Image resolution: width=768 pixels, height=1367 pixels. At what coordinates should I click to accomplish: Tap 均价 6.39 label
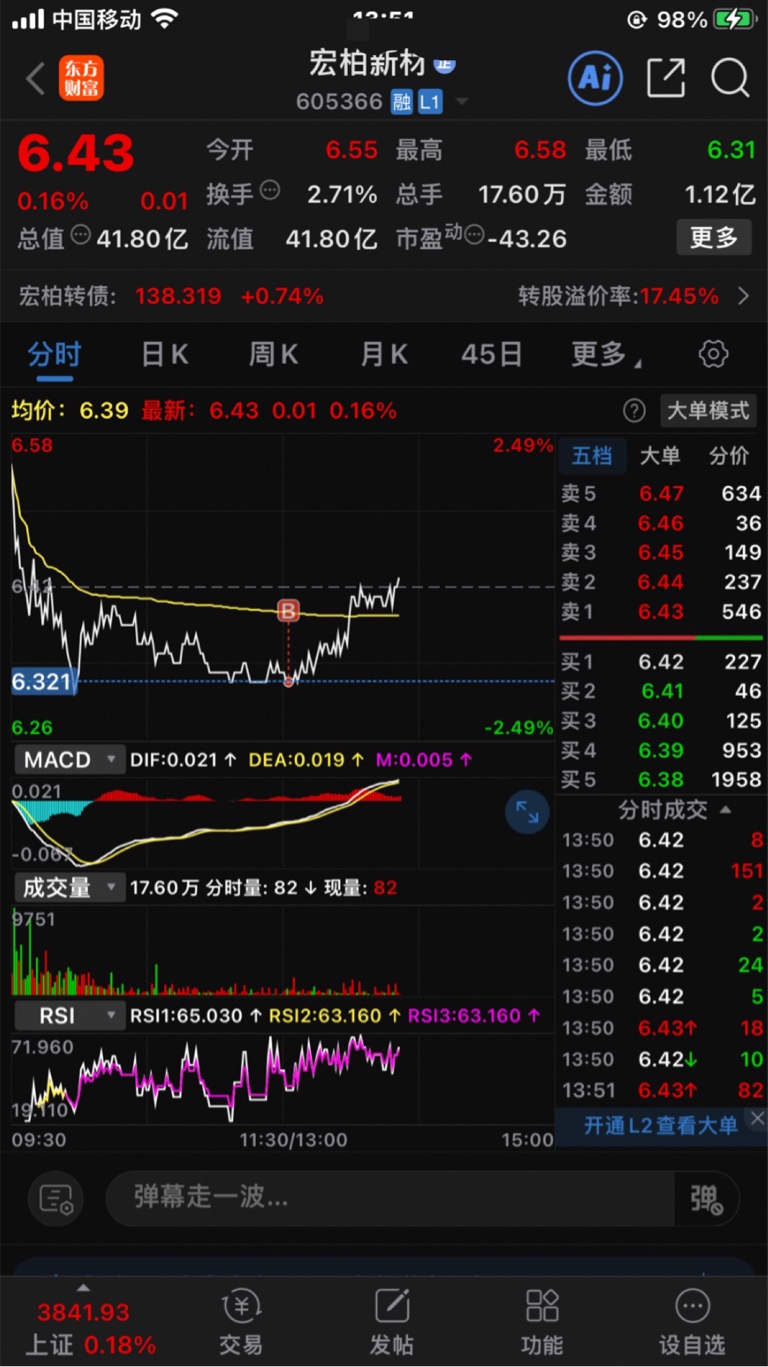pos(70,410)
